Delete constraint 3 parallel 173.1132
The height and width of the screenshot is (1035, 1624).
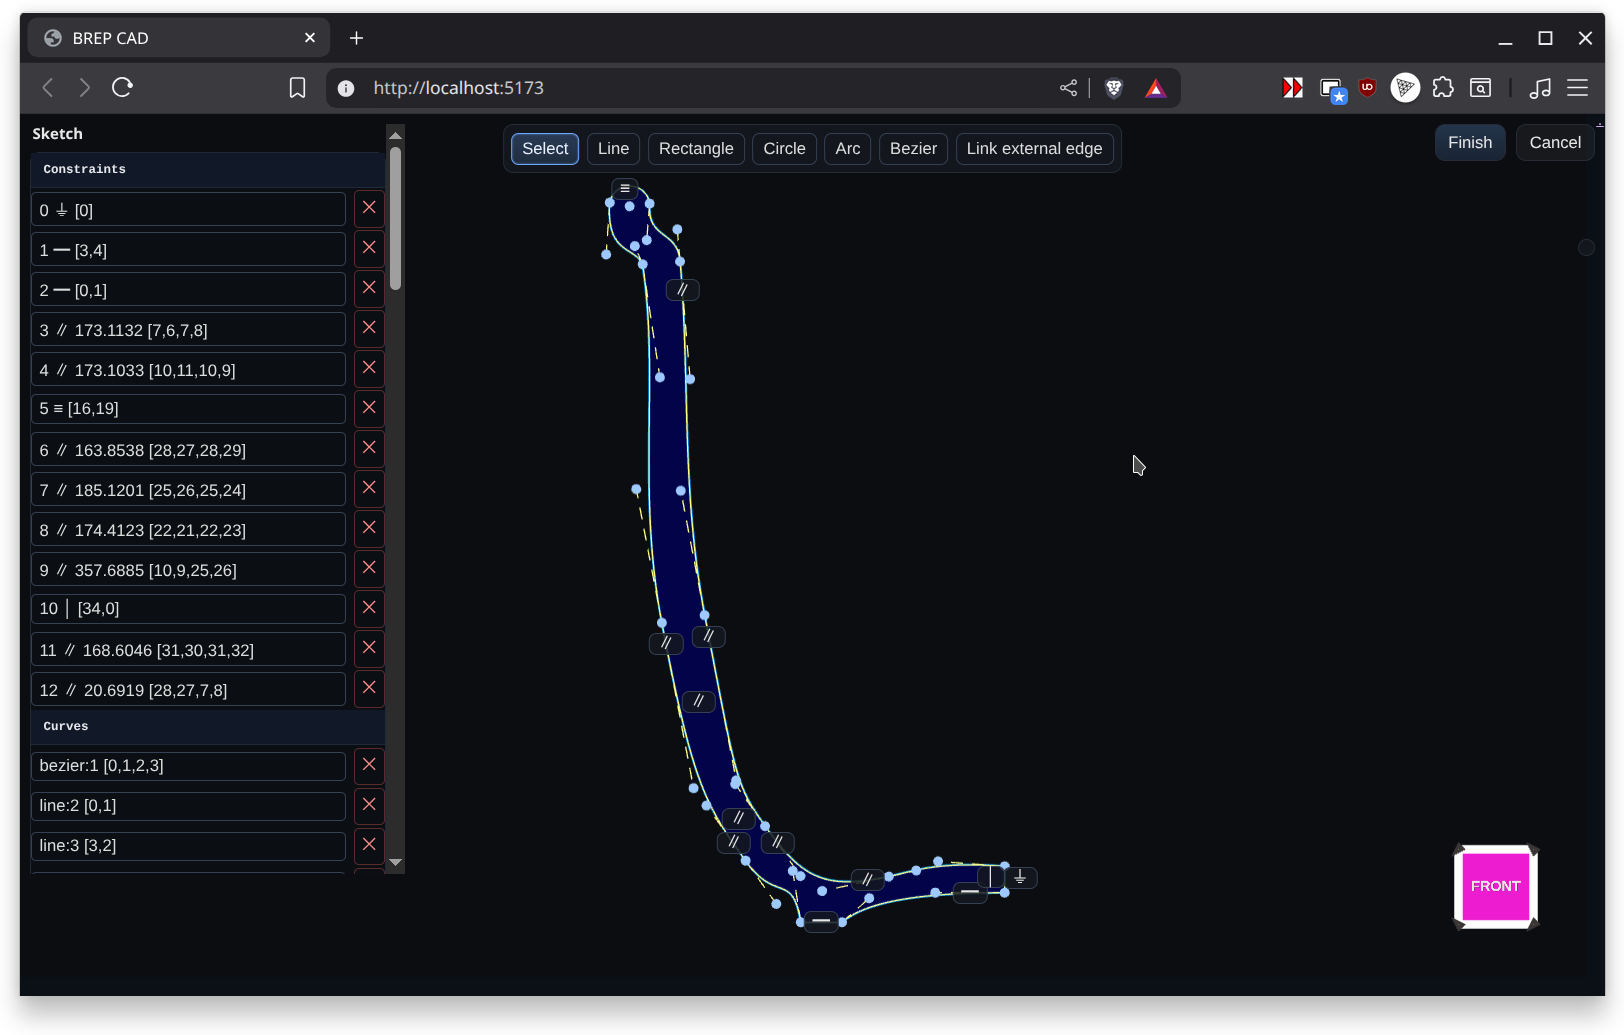pos(369,328)
